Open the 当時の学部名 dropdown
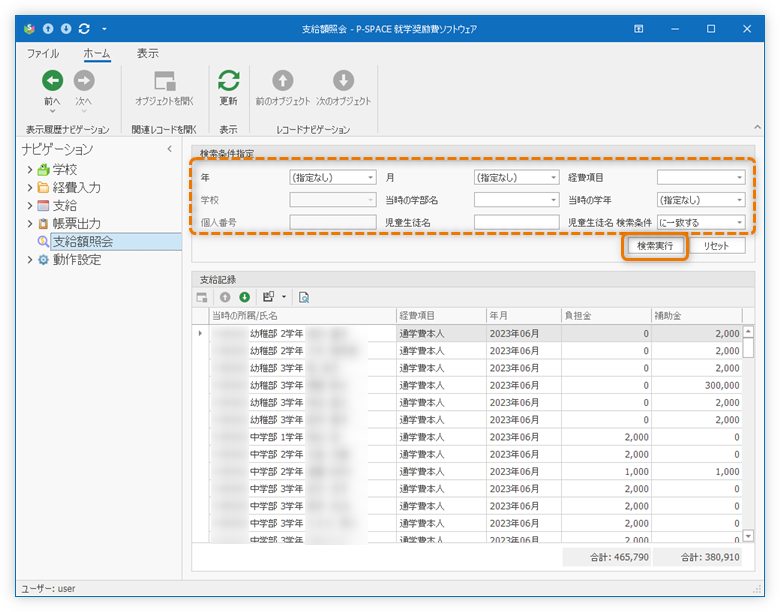 pos(554,200)
